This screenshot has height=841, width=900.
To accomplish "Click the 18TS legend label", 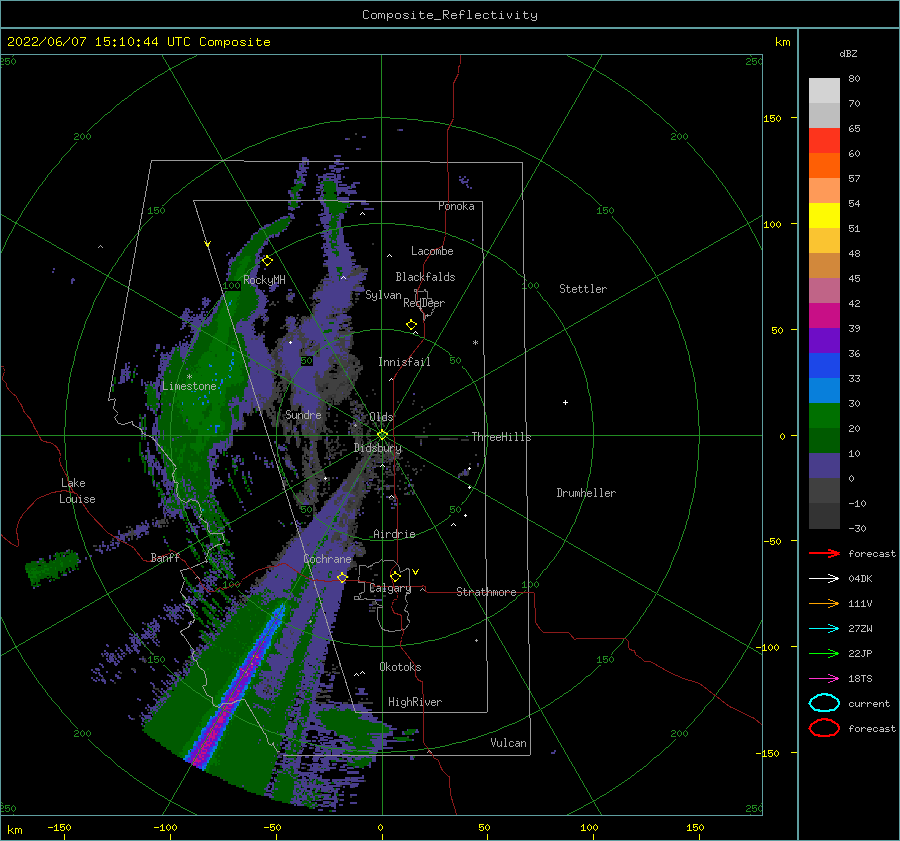I will [860, 679].
